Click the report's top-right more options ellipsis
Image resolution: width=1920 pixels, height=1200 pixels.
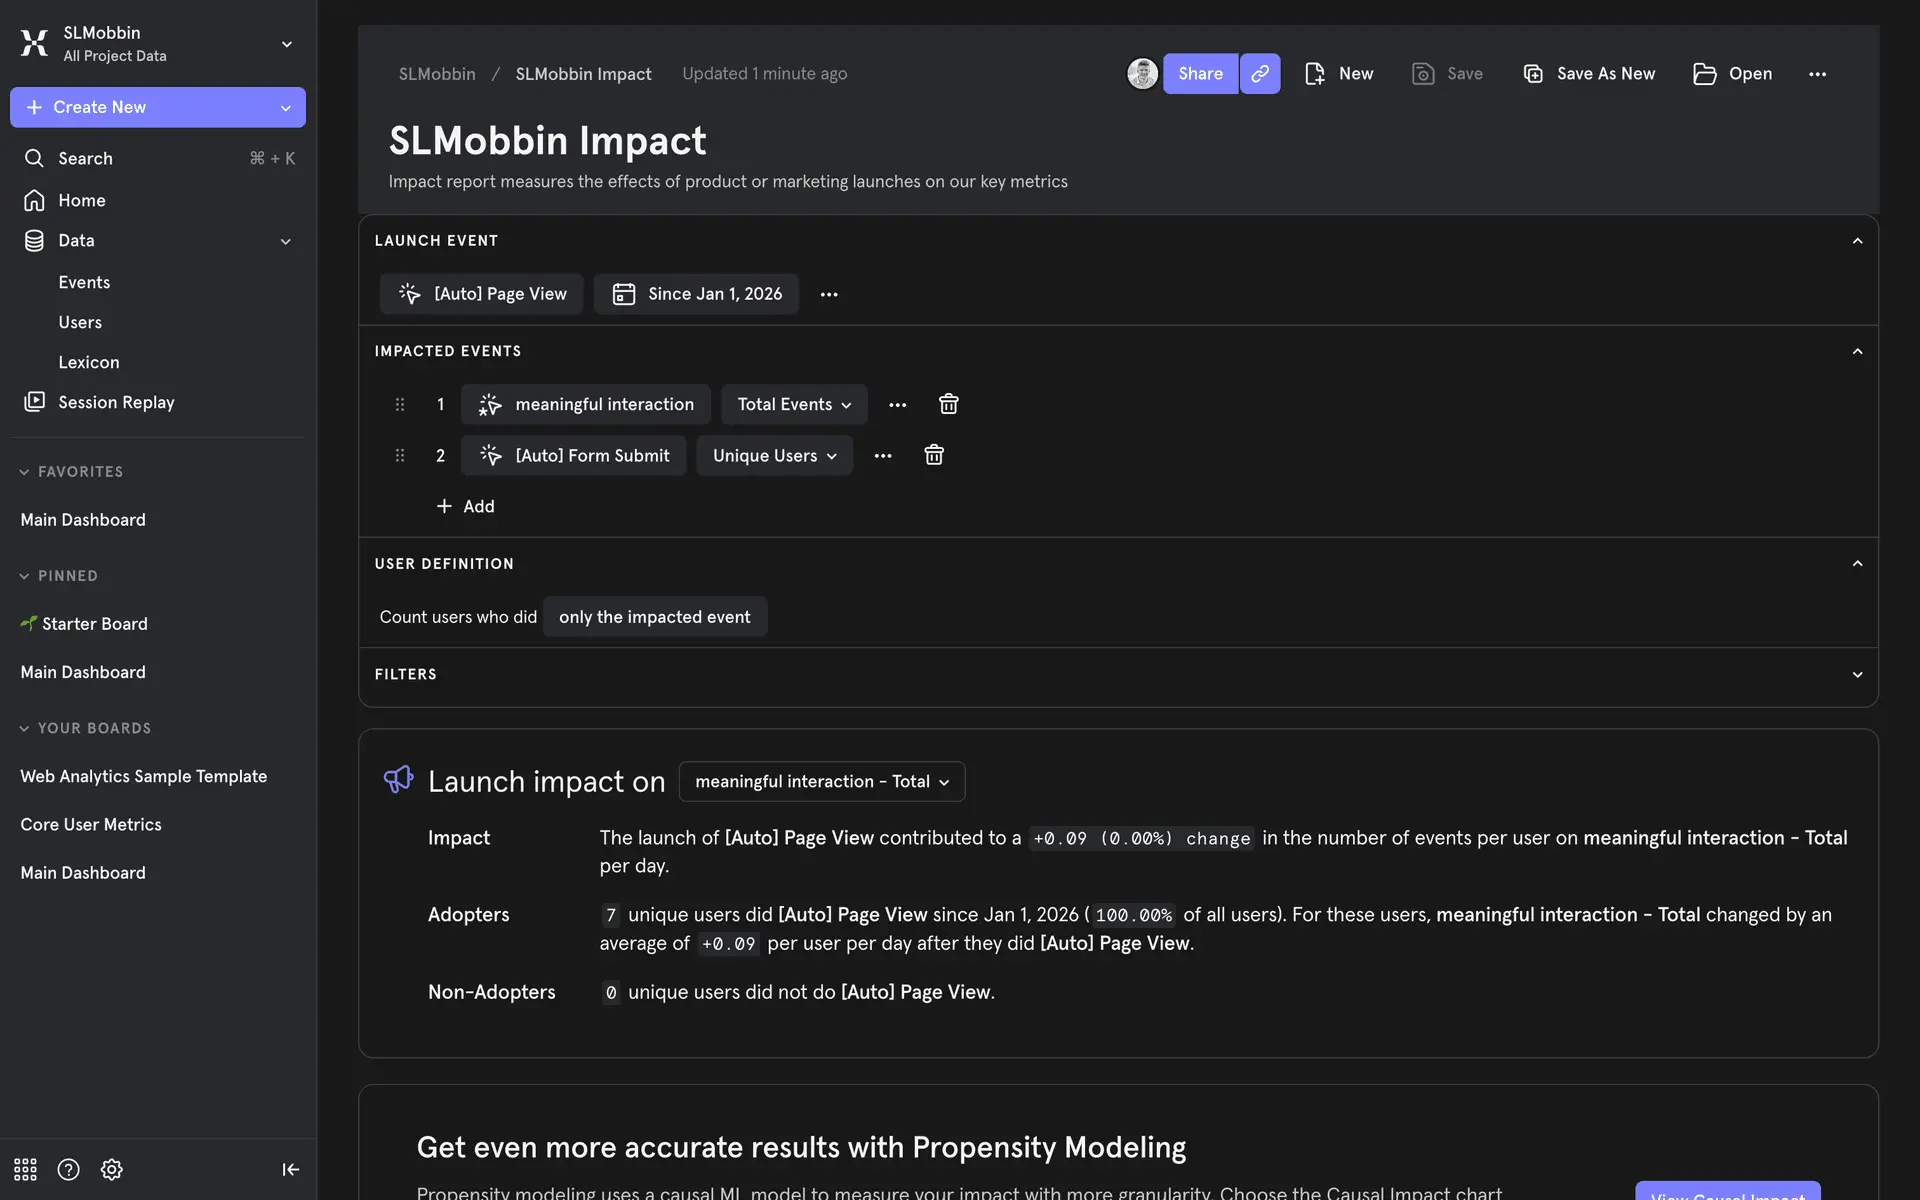(1817, 74)
